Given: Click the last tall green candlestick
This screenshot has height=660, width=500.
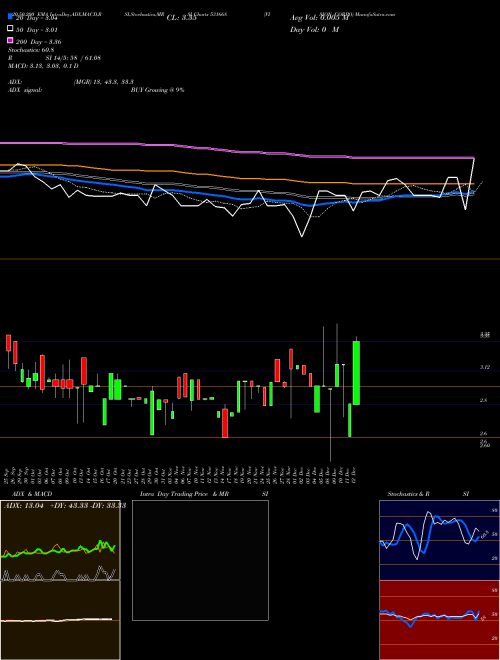Looking at the screenshot, I should pos(356,373).
